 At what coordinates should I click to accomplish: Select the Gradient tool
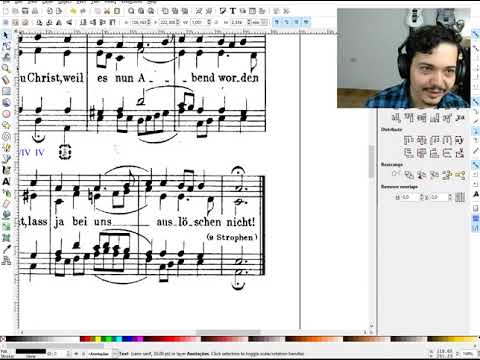(x=6, y=227)
